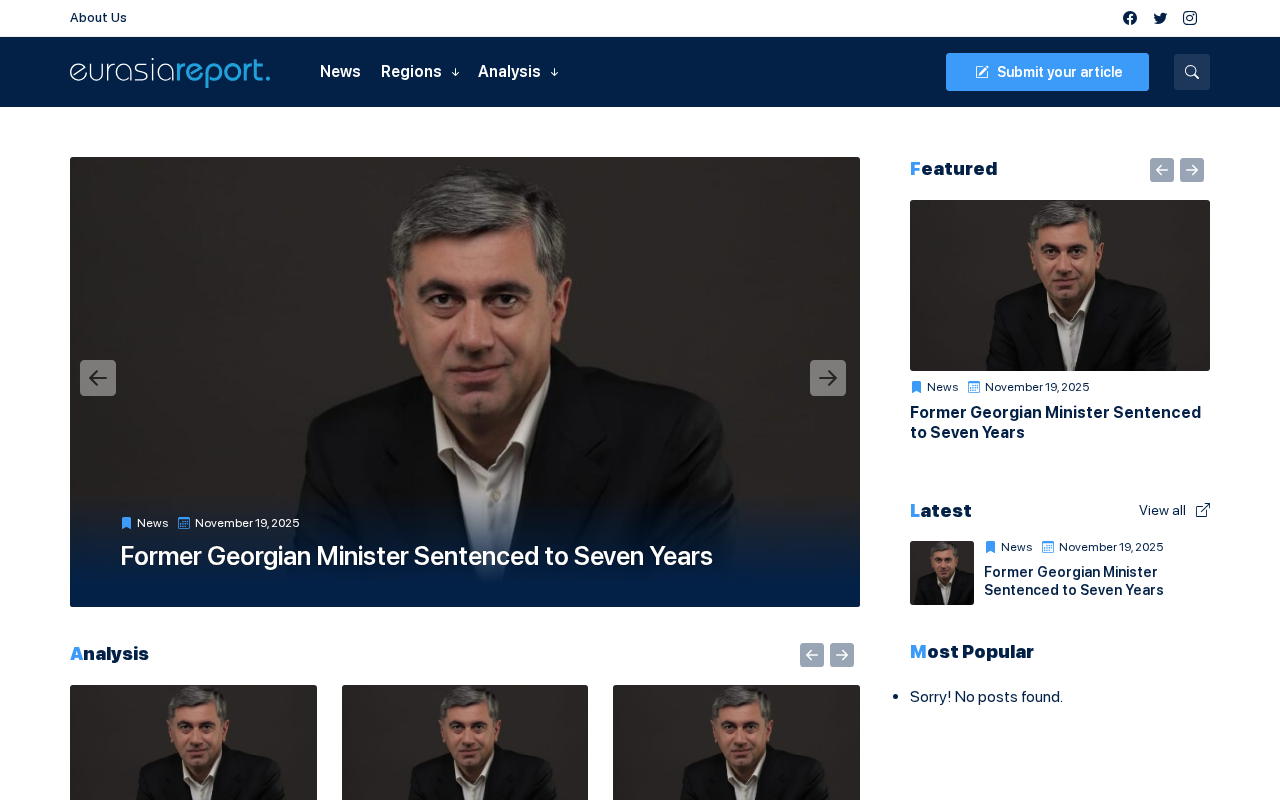Expand the Analysis dropdown menu
The image size is (1280, 800).
pyautogui.click(x=518, y=72)
